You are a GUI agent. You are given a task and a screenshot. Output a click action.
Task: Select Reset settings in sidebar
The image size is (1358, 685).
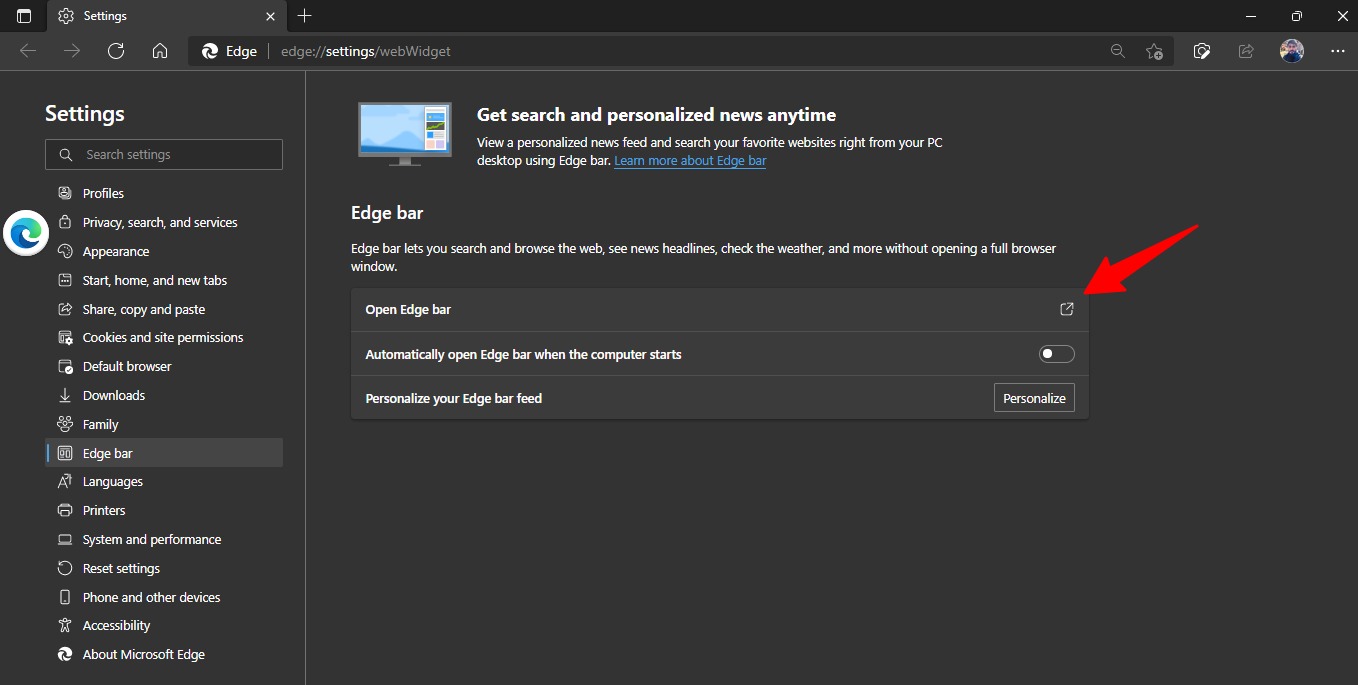coord(164,568)
